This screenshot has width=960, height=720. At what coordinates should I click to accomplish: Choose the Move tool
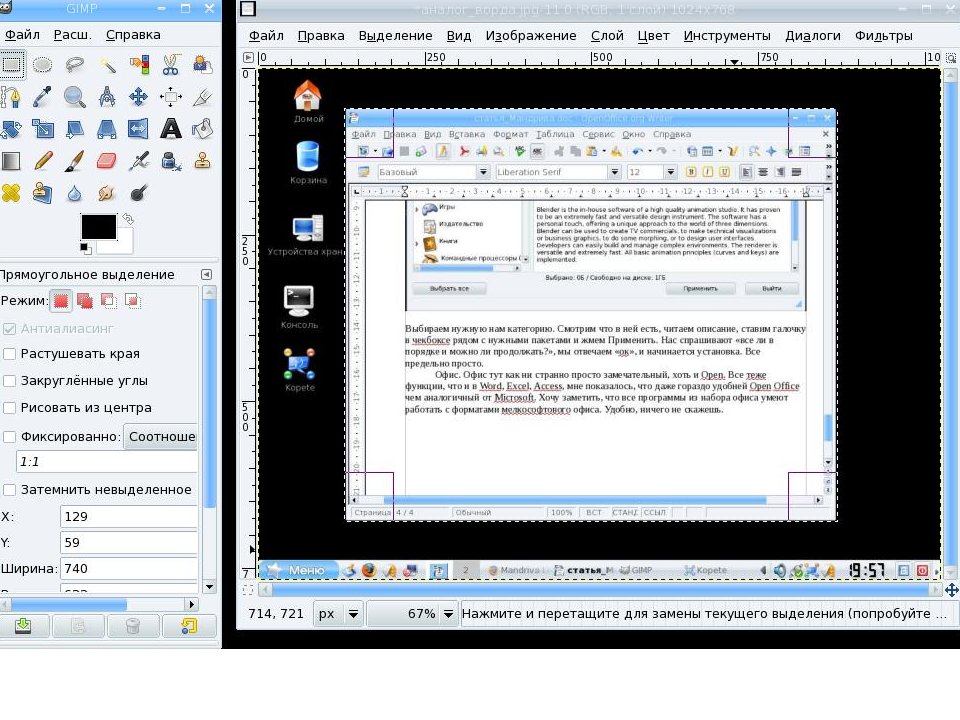139,97
